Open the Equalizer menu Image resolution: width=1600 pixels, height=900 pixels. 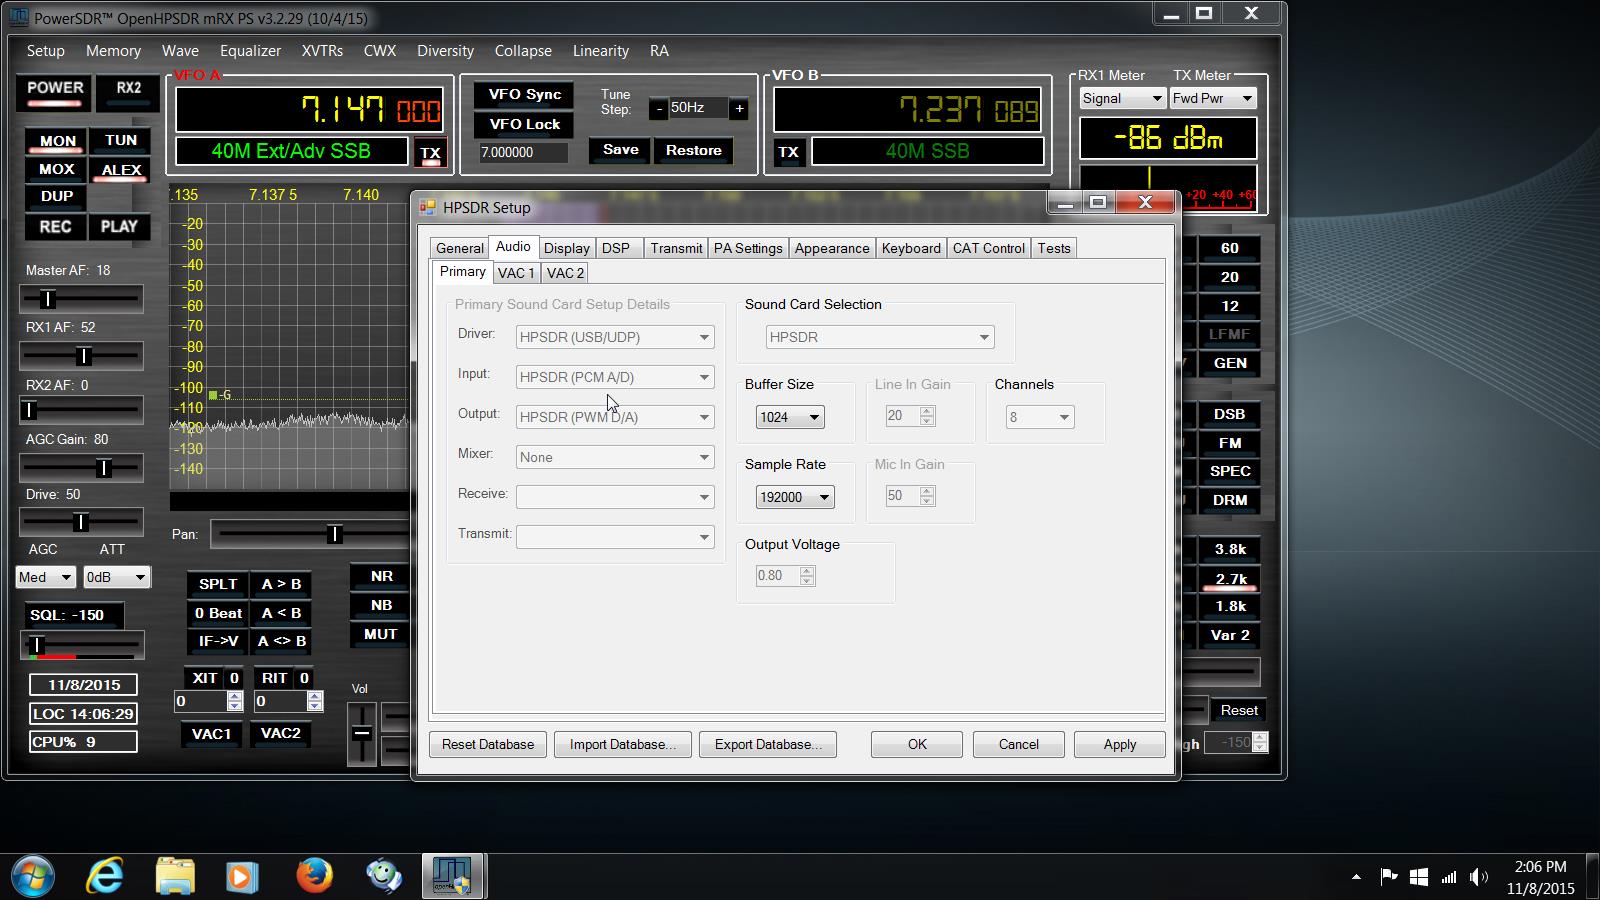[250, 51]
